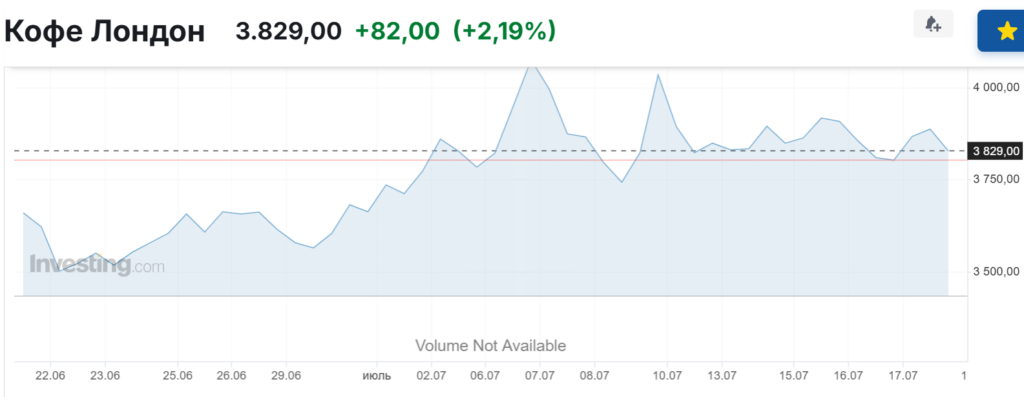Click the Volume Not Available text

[x=490, y=345]
